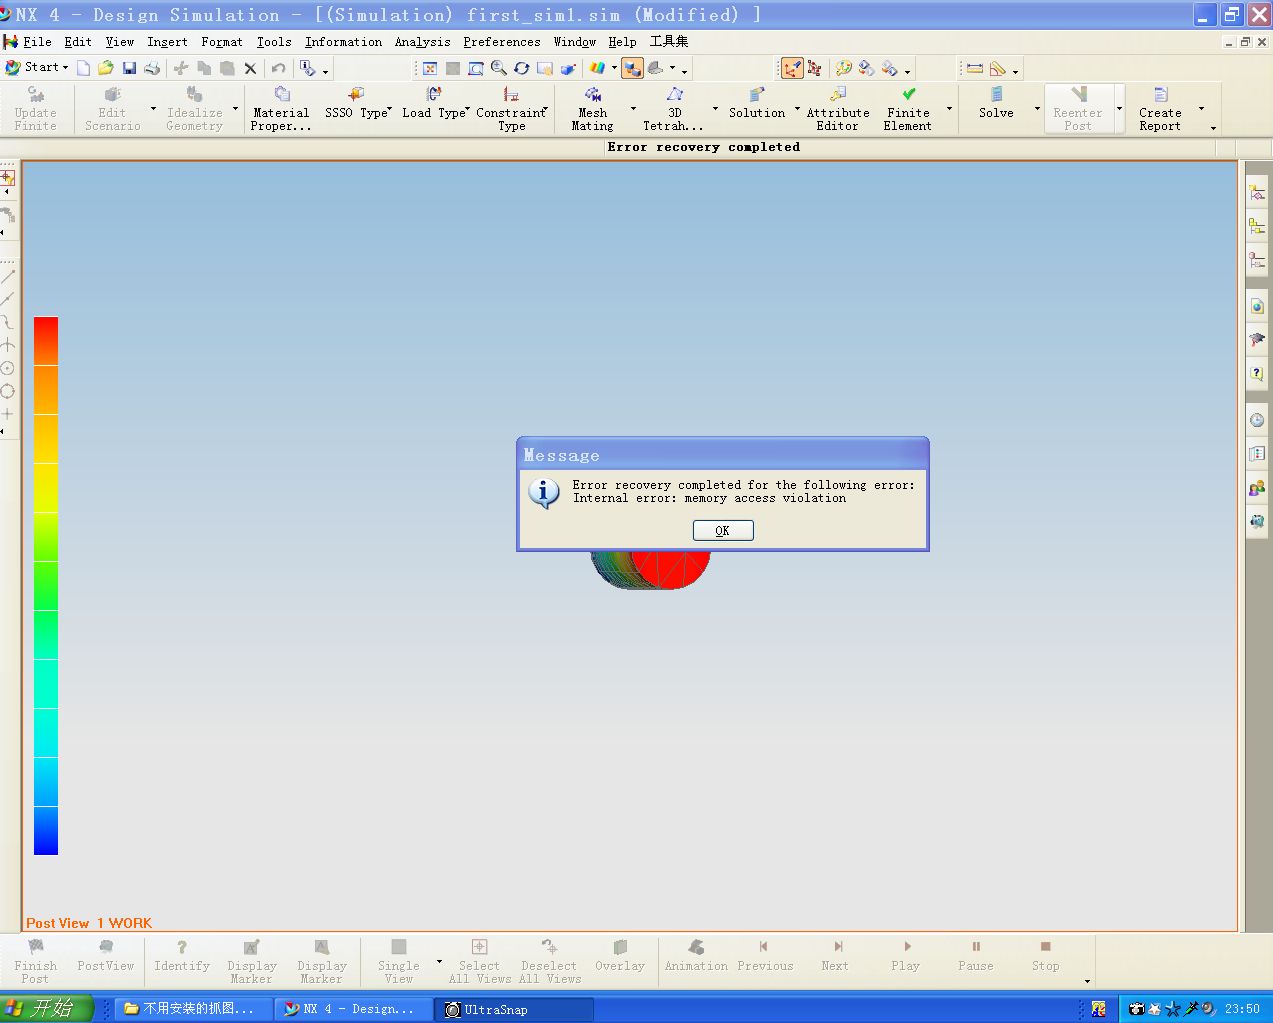The width and height of the screenshot is (1273, 1023).
Task: Open the Tools menu
Action: coord(274,42)
